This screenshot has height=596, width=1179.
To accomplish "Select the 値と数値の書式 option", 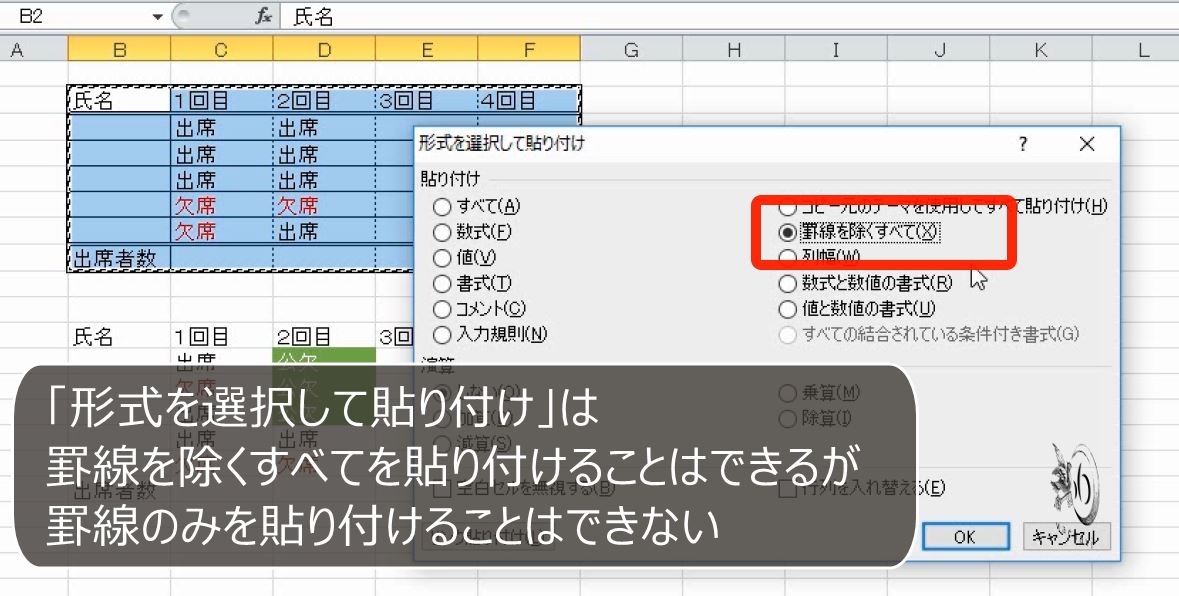I will [x=787, y=307].
